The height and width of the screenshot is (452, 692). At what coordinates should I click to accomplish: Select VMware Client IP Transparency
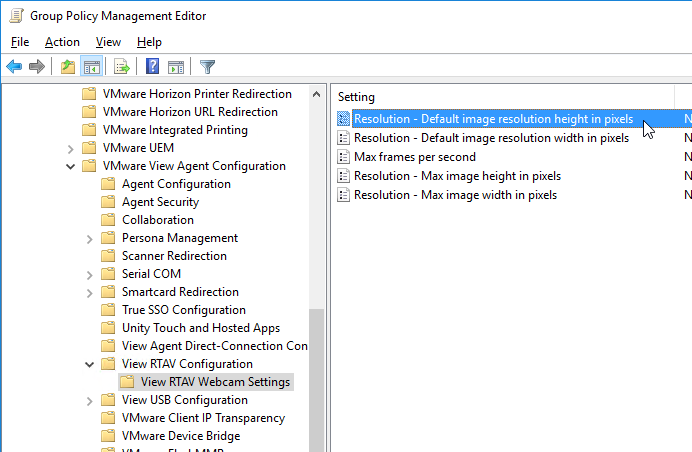point(203,418)
